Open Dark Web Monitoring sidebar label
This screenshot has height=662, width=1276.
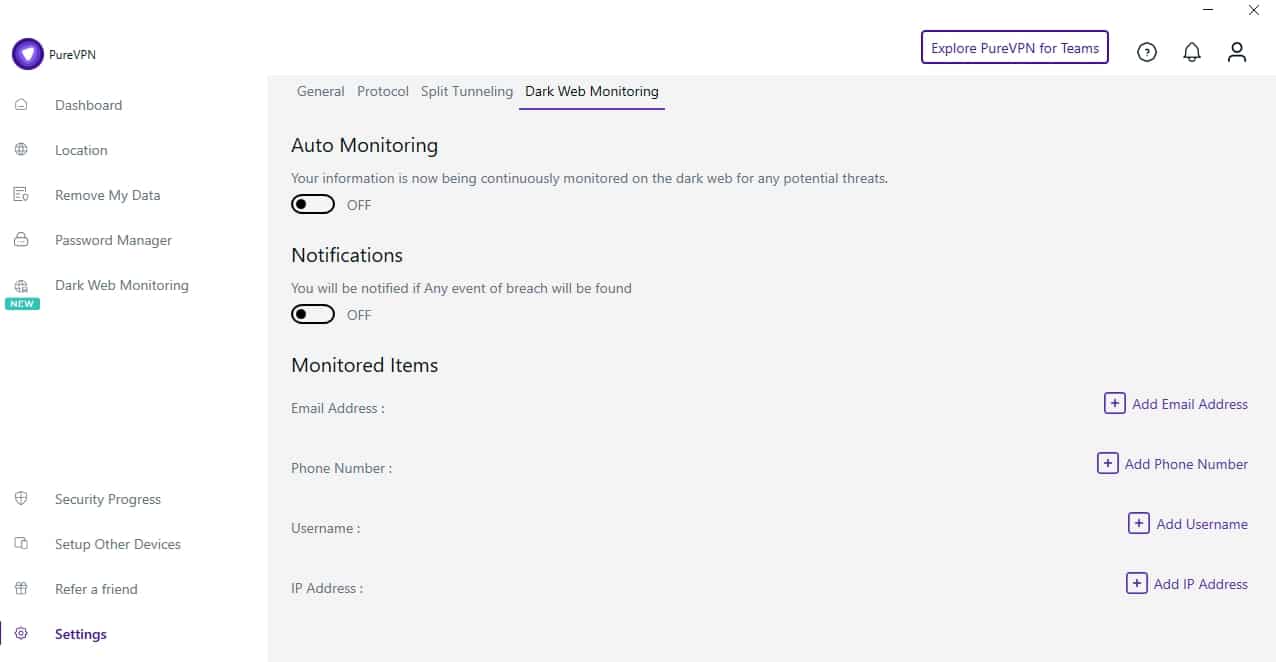tap(122, 285)
